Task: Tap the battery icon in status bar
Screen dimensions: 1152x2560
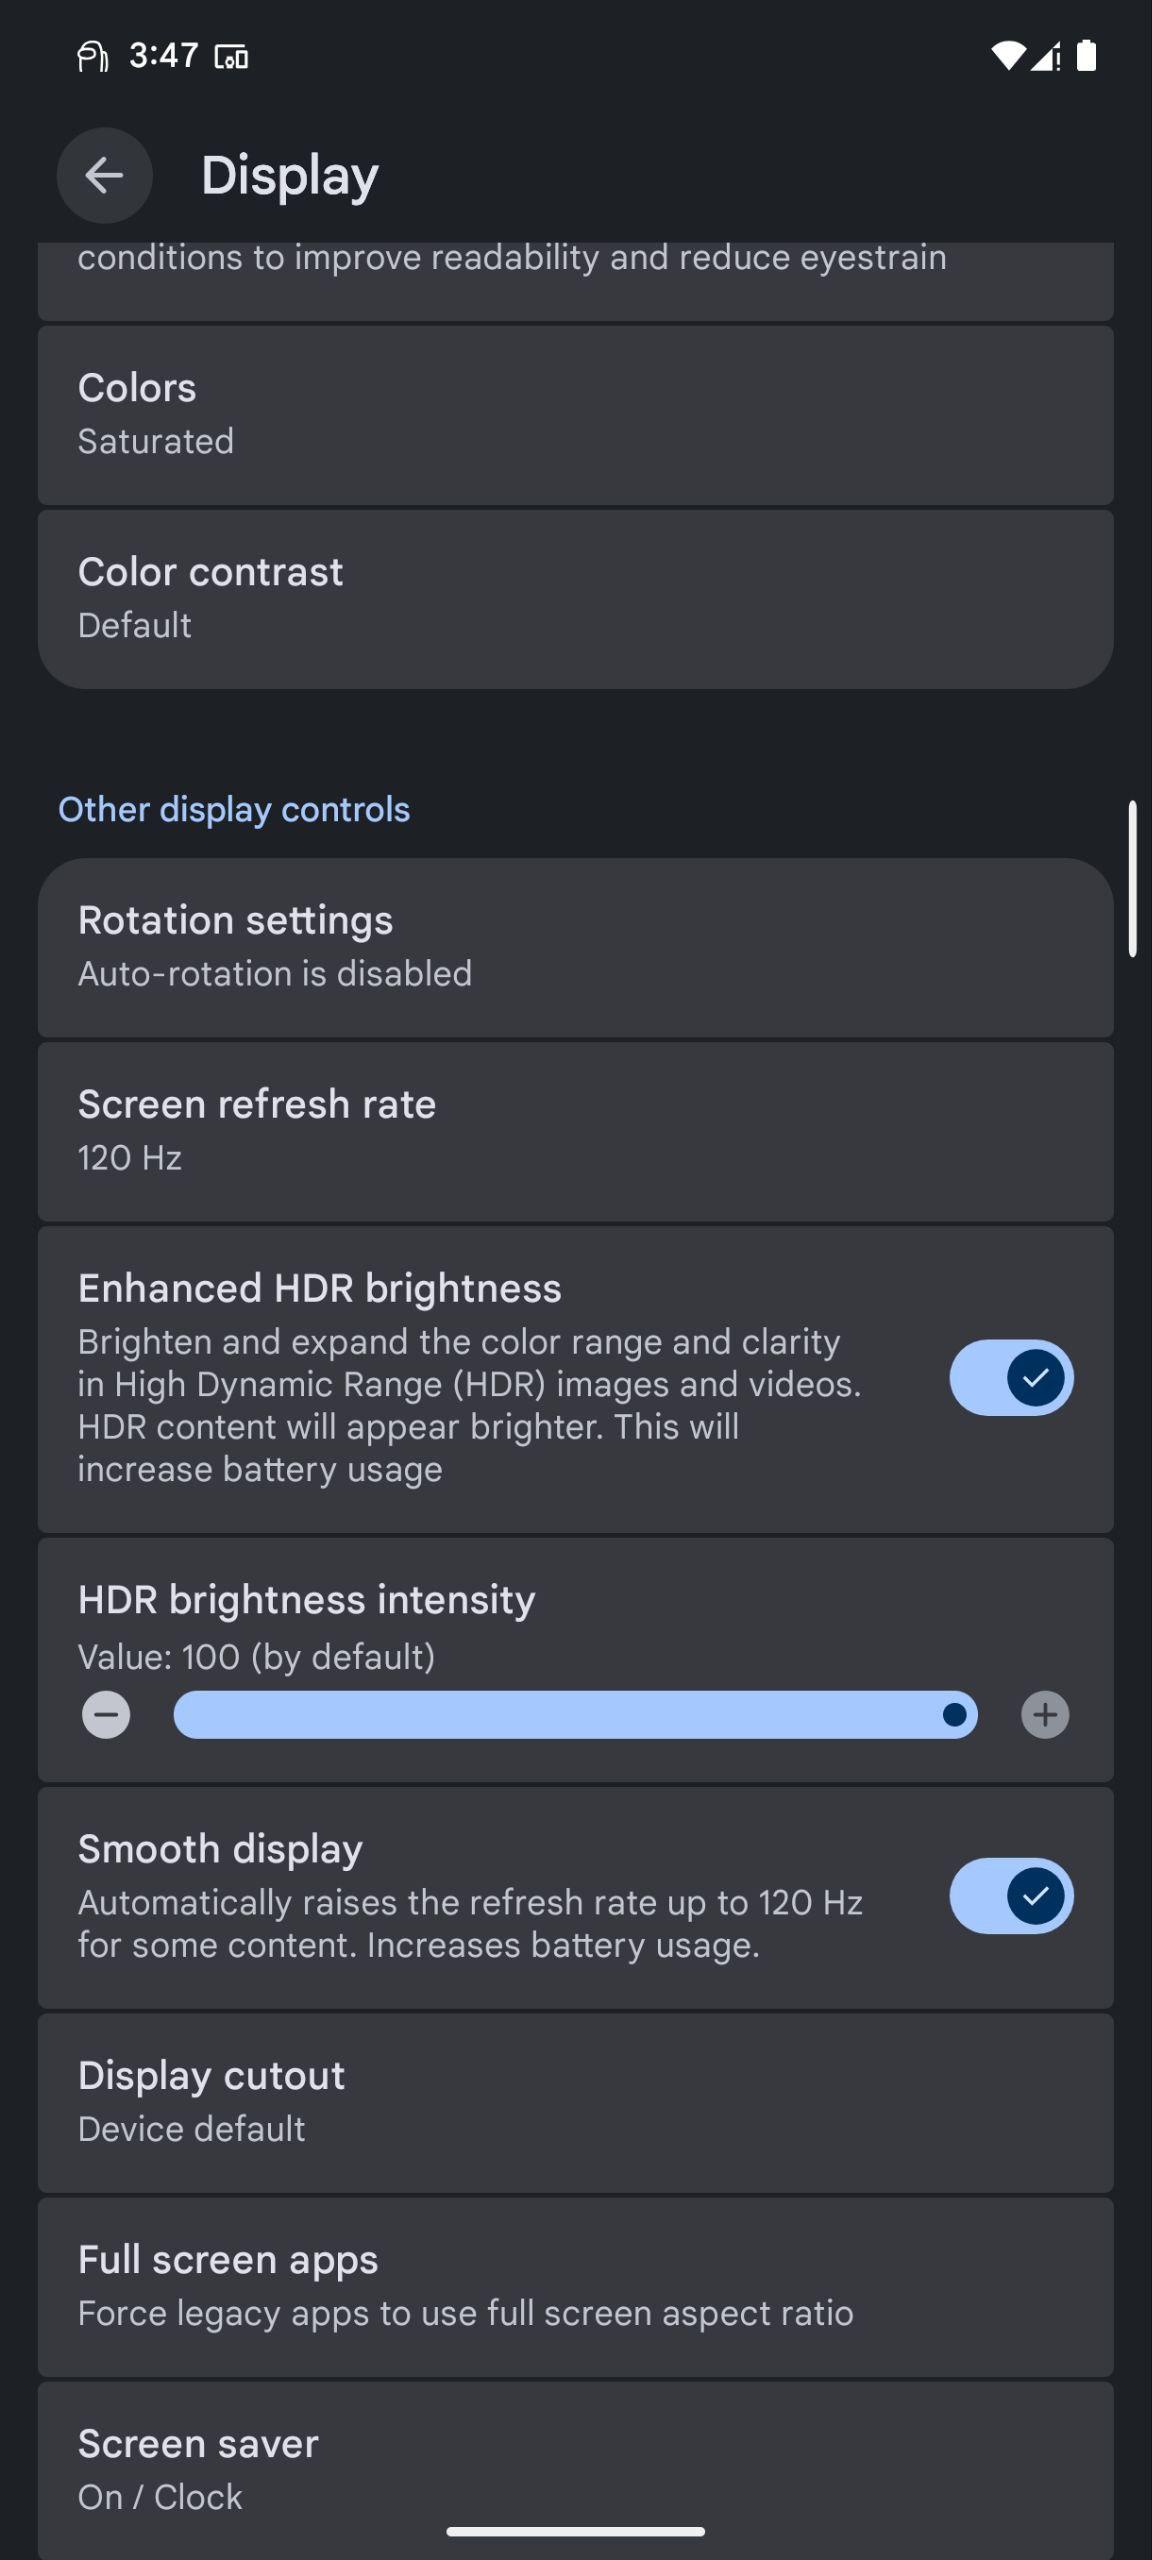Action: (x=1086, y=56)
